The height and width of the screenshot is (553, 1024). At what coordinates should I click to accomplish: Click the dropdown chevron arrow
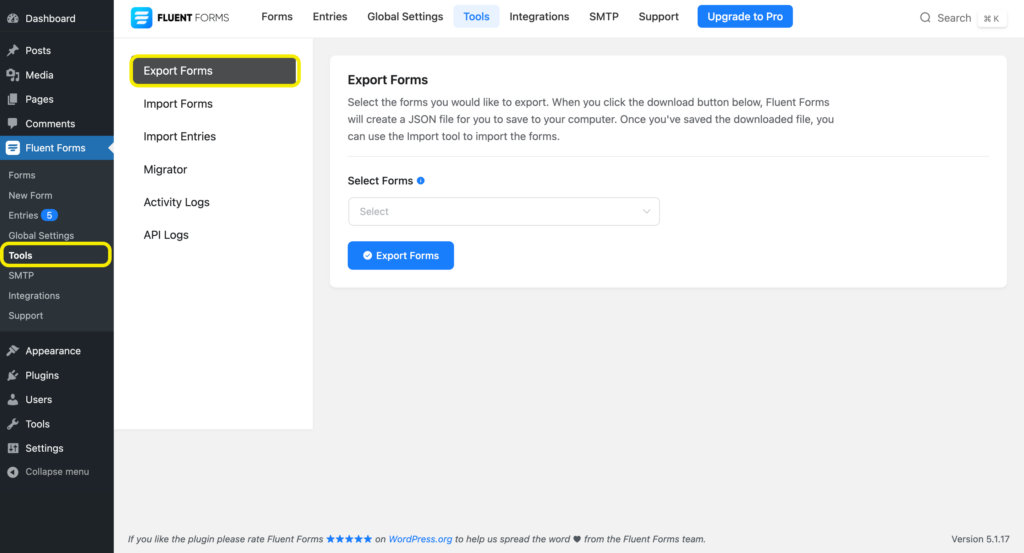click(x=646, y=211)
